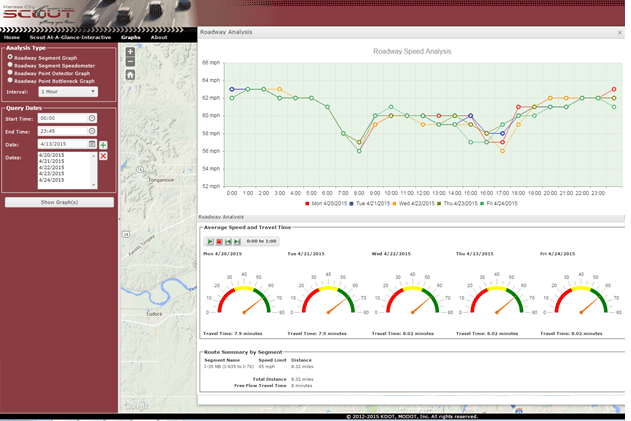Open the Scout At-A-Glance-Interactive menu

click(69, 37)
